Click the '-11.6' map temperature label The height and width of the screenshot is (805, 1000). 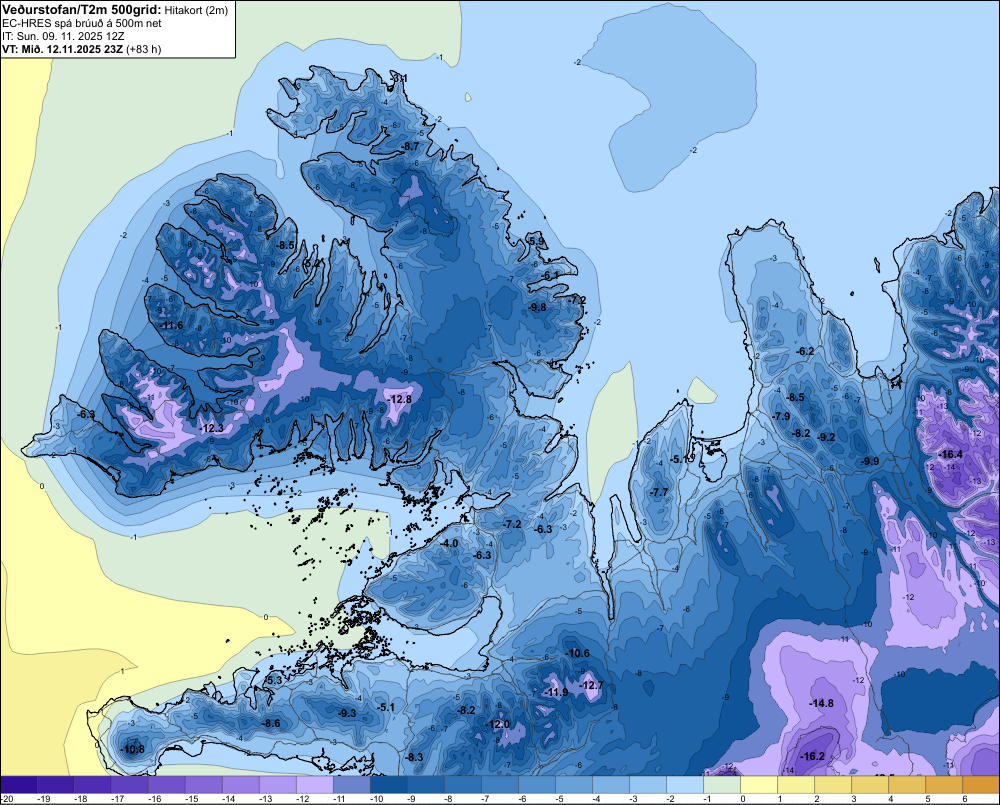170,325
